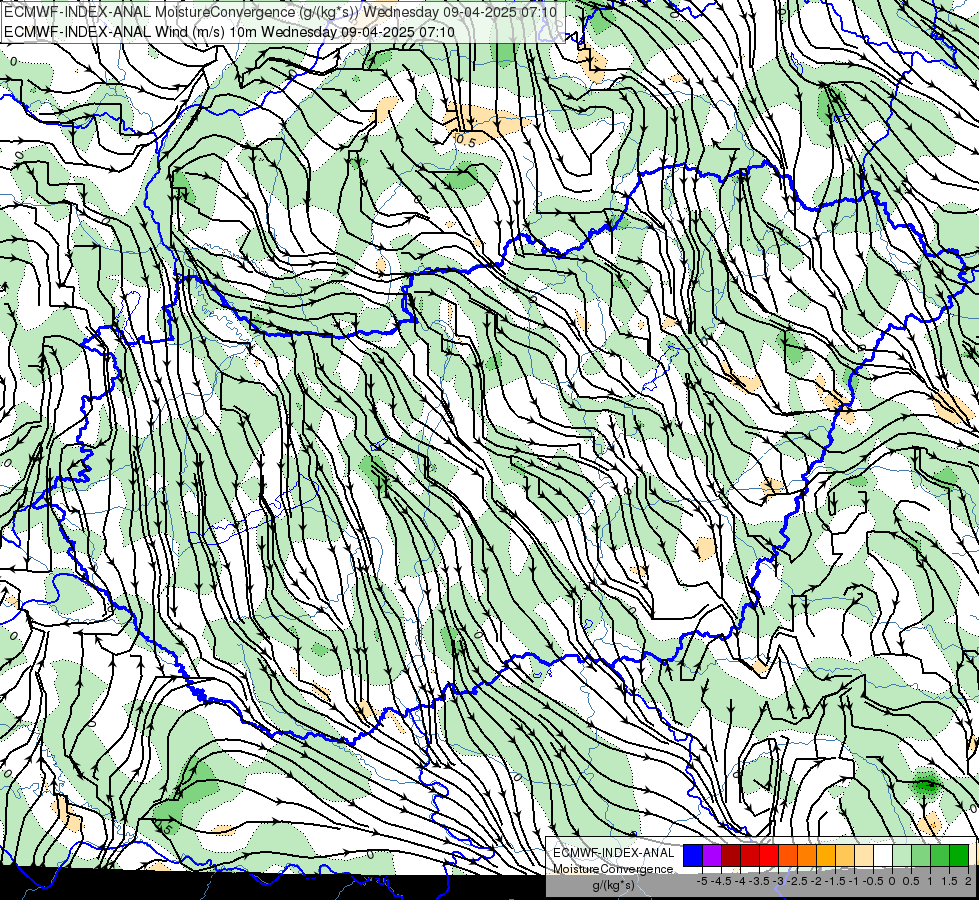Click the Wind (m/s) 10m title line
Screen dimensions: 979x900
click(x=229, y=32)
